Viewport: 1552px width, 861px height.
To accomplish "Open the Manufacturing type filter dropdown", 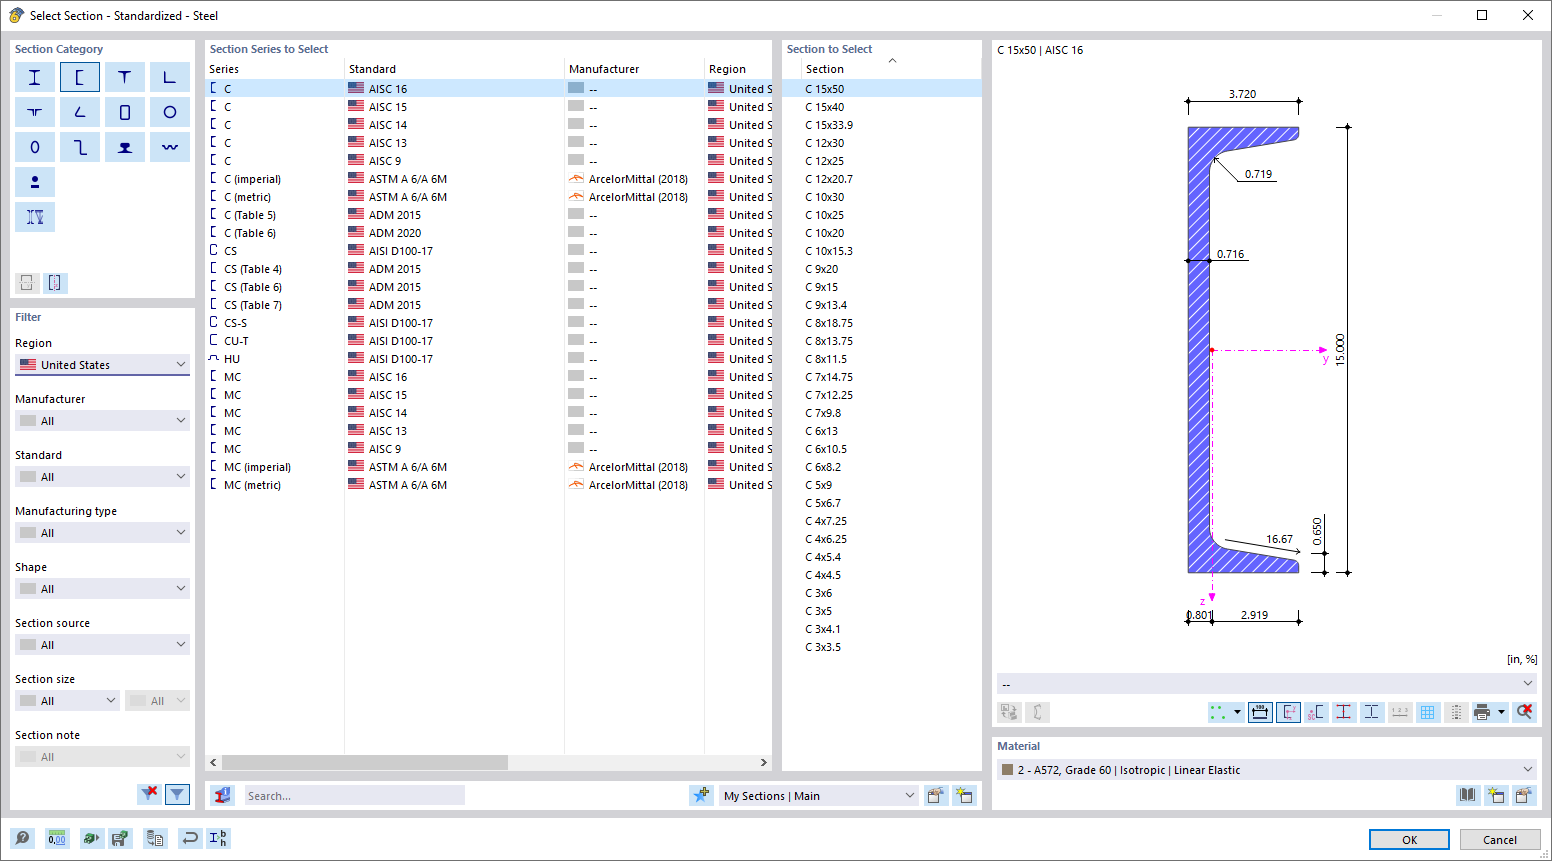I will coord(102,533).
